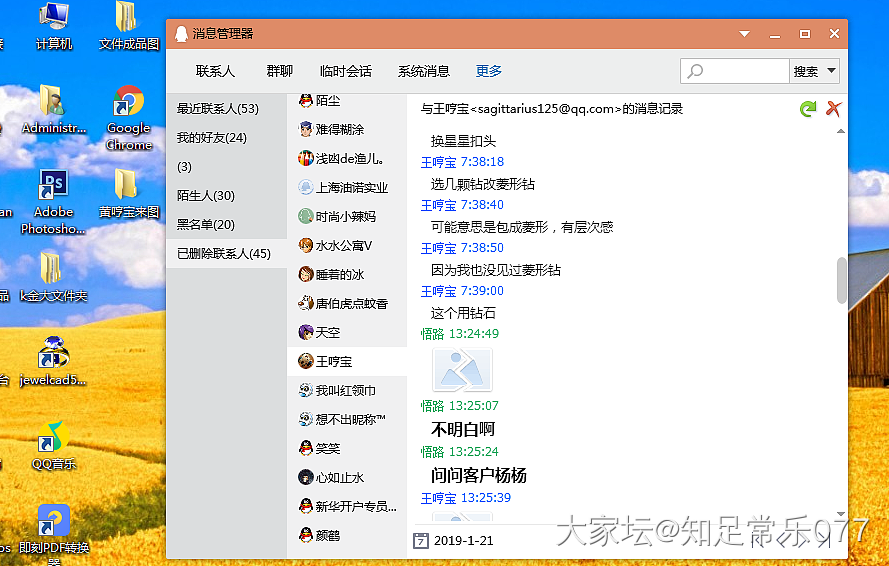Select the 黑名单(20) group
Viewport: 889px width, 566px height.
pos(206,225)
